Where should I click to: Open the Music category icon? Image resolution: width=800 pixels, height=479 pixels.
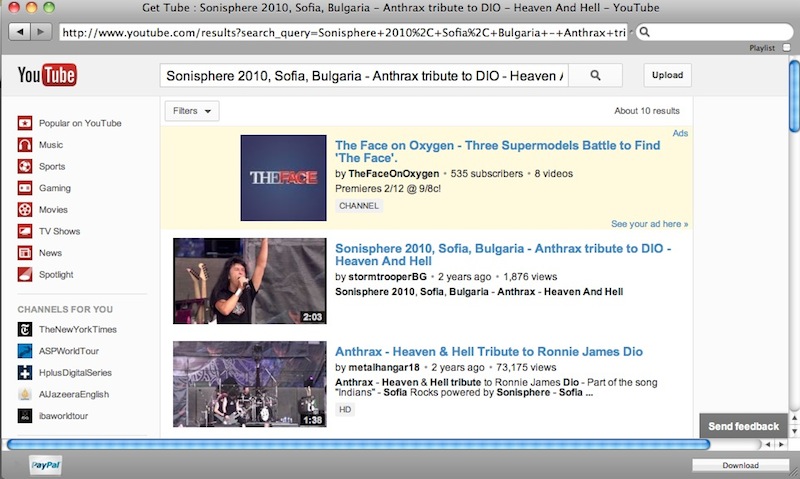(x=25, y=145)
